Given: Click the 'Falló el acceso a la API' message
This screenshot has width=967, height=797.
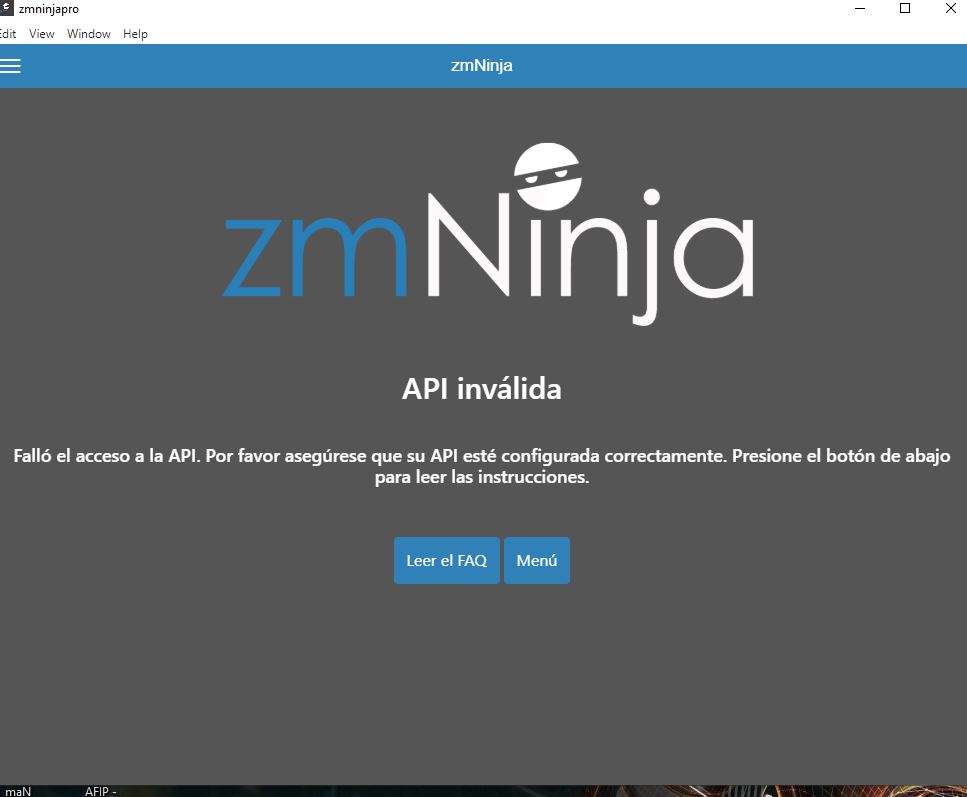Looking at the screenshot, I should click(x=482, y=466).
